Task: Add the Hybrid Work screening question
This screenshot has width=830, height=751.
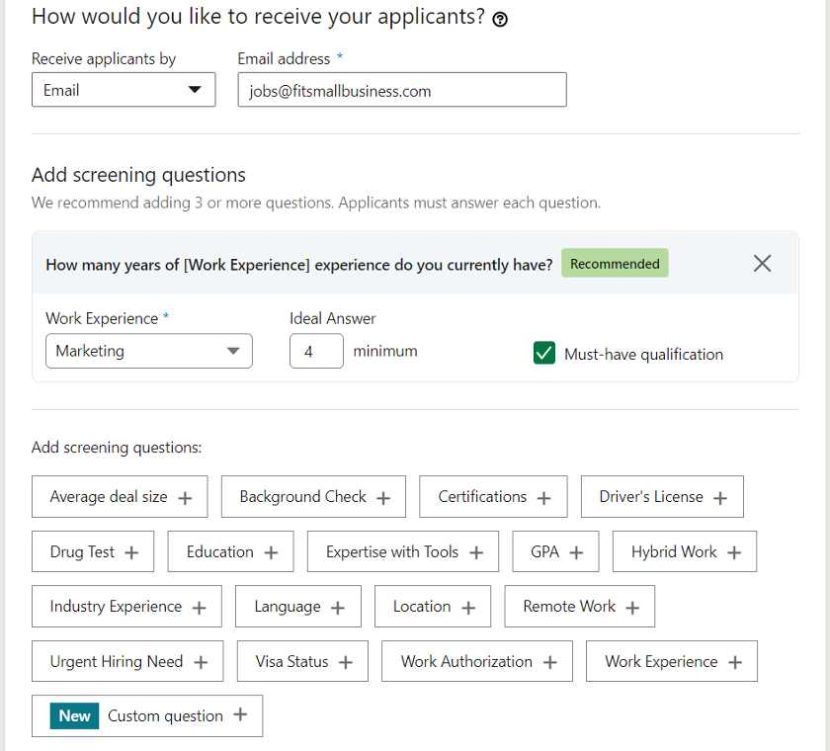Action: tap(684, 551)
